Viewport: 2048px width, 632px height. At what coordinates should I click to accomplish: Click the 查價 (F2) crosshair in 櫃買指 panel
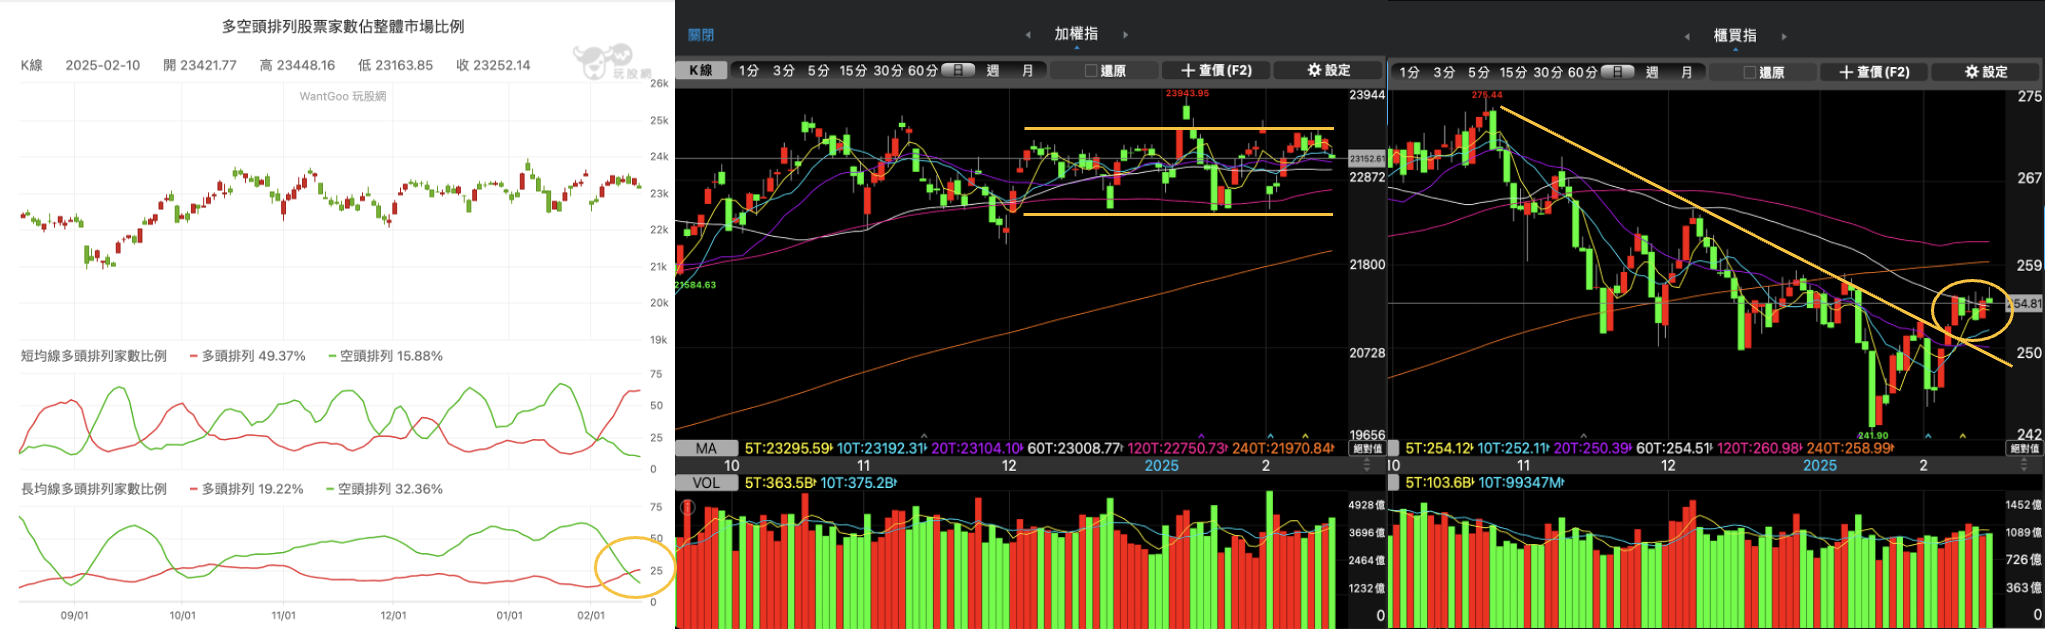[x=1874, y=72]
